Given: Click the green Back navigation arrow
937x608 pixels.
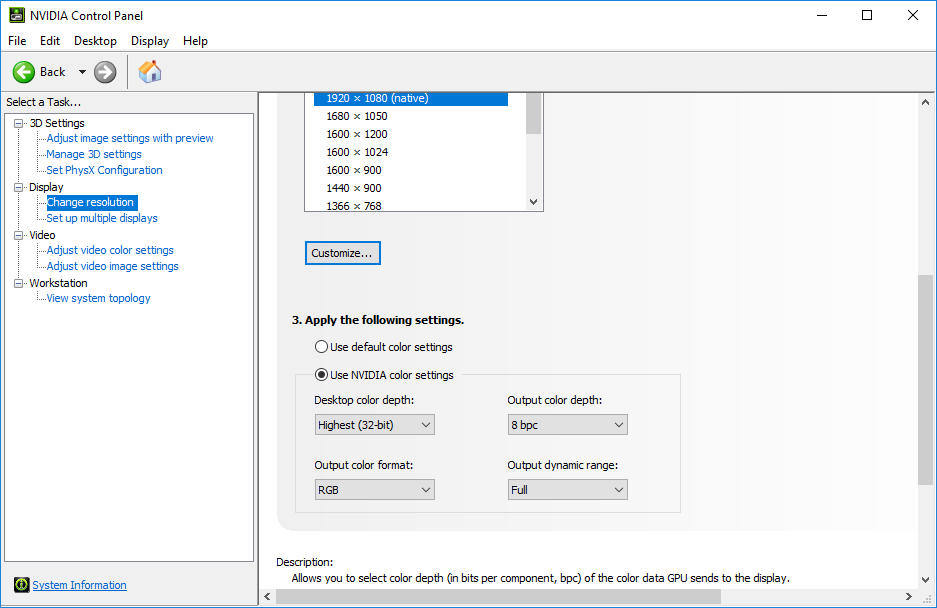Looking at the screenshot, I should pyautogui.click(x=23, y=71).
